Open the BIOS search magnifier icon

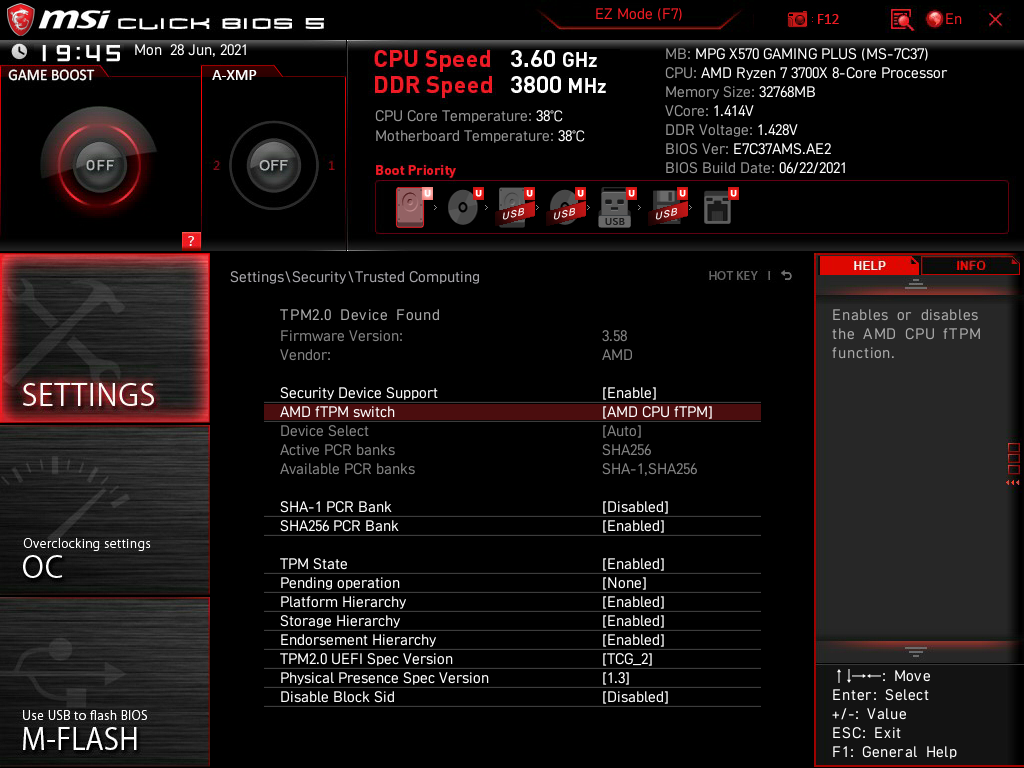point(902,20)
